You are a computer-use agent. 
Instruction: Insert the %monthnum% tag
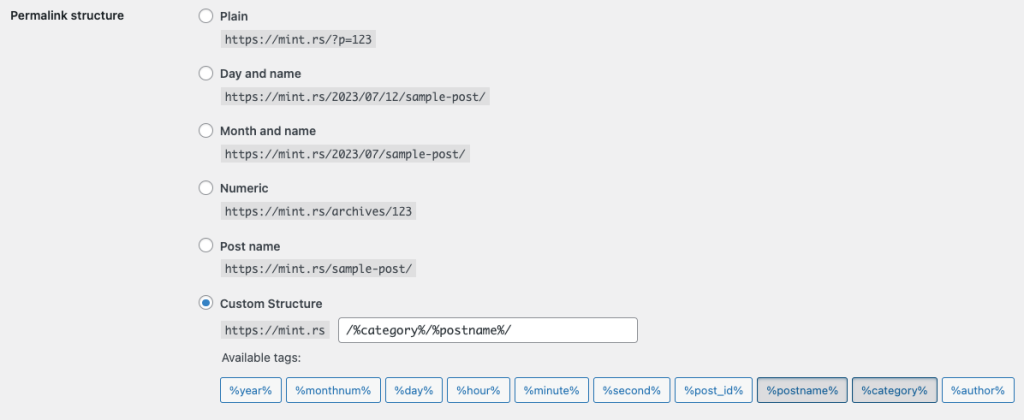click(332, 390)
